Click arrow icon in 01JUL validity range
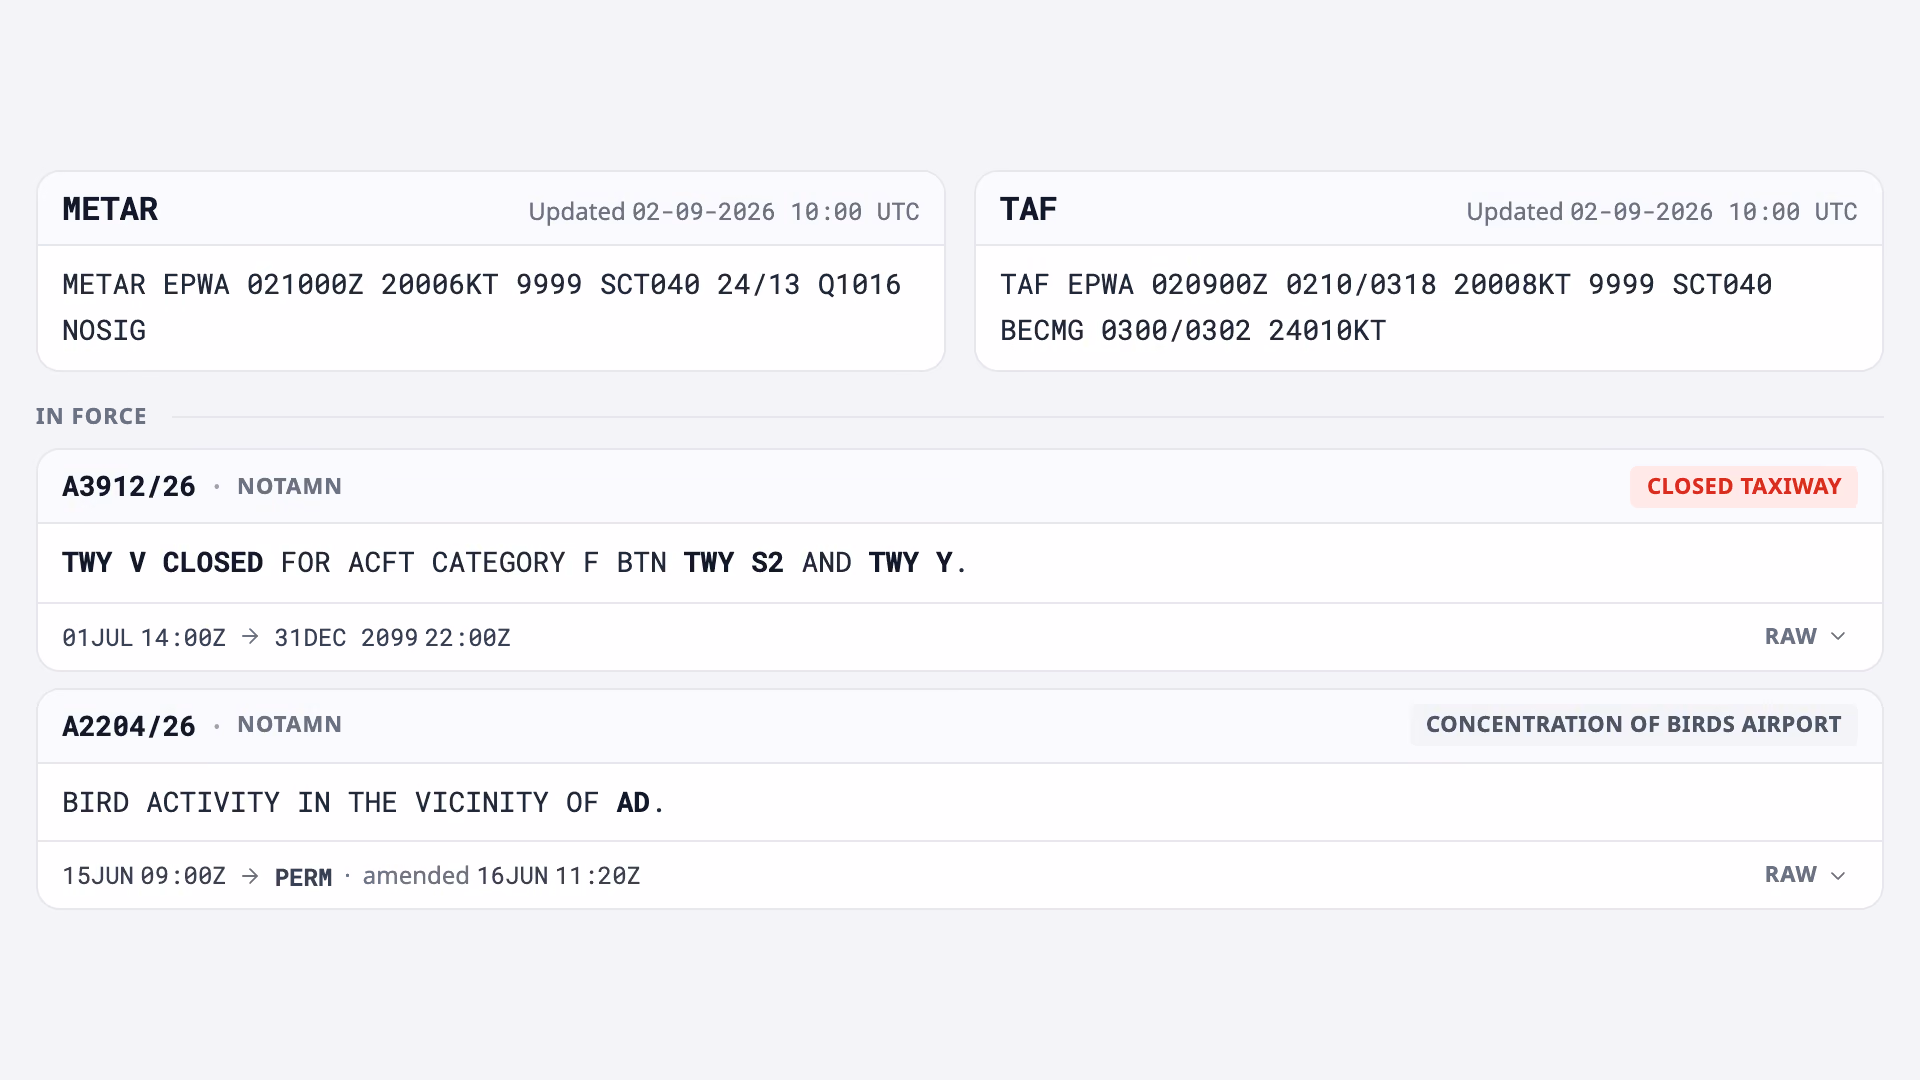This screenshot has height=1080, width=1920. tap(250, 637)
